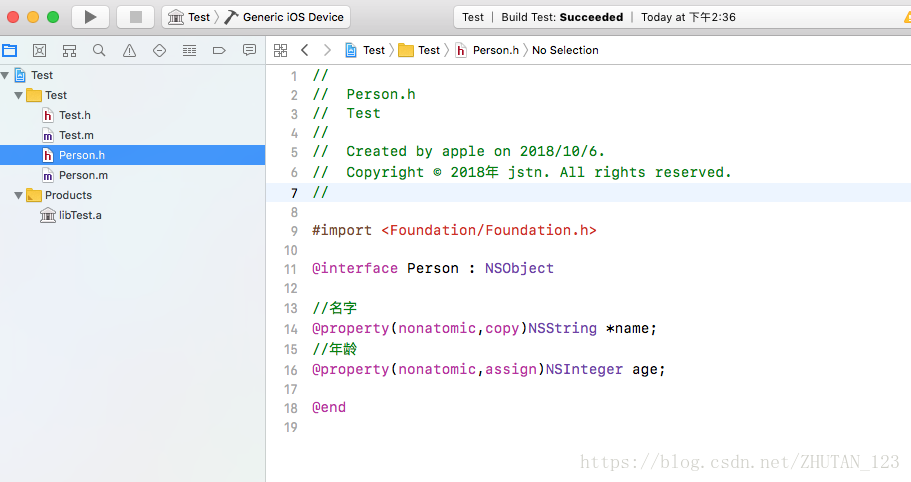Choose the Generic iOS Device destination
The height and width of the screenshot is (482, 911).
click(285, 17)
